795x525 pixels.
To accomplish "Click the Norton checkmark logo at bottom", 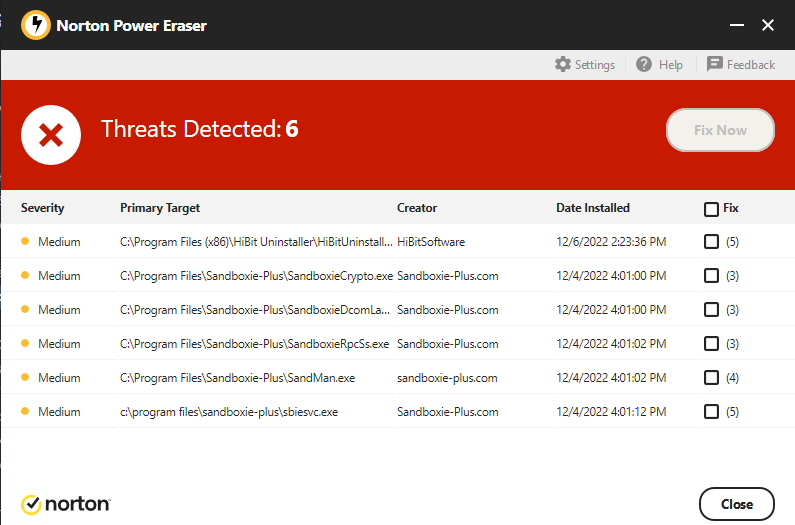I will pyautogui.click(x=31, y=504).
